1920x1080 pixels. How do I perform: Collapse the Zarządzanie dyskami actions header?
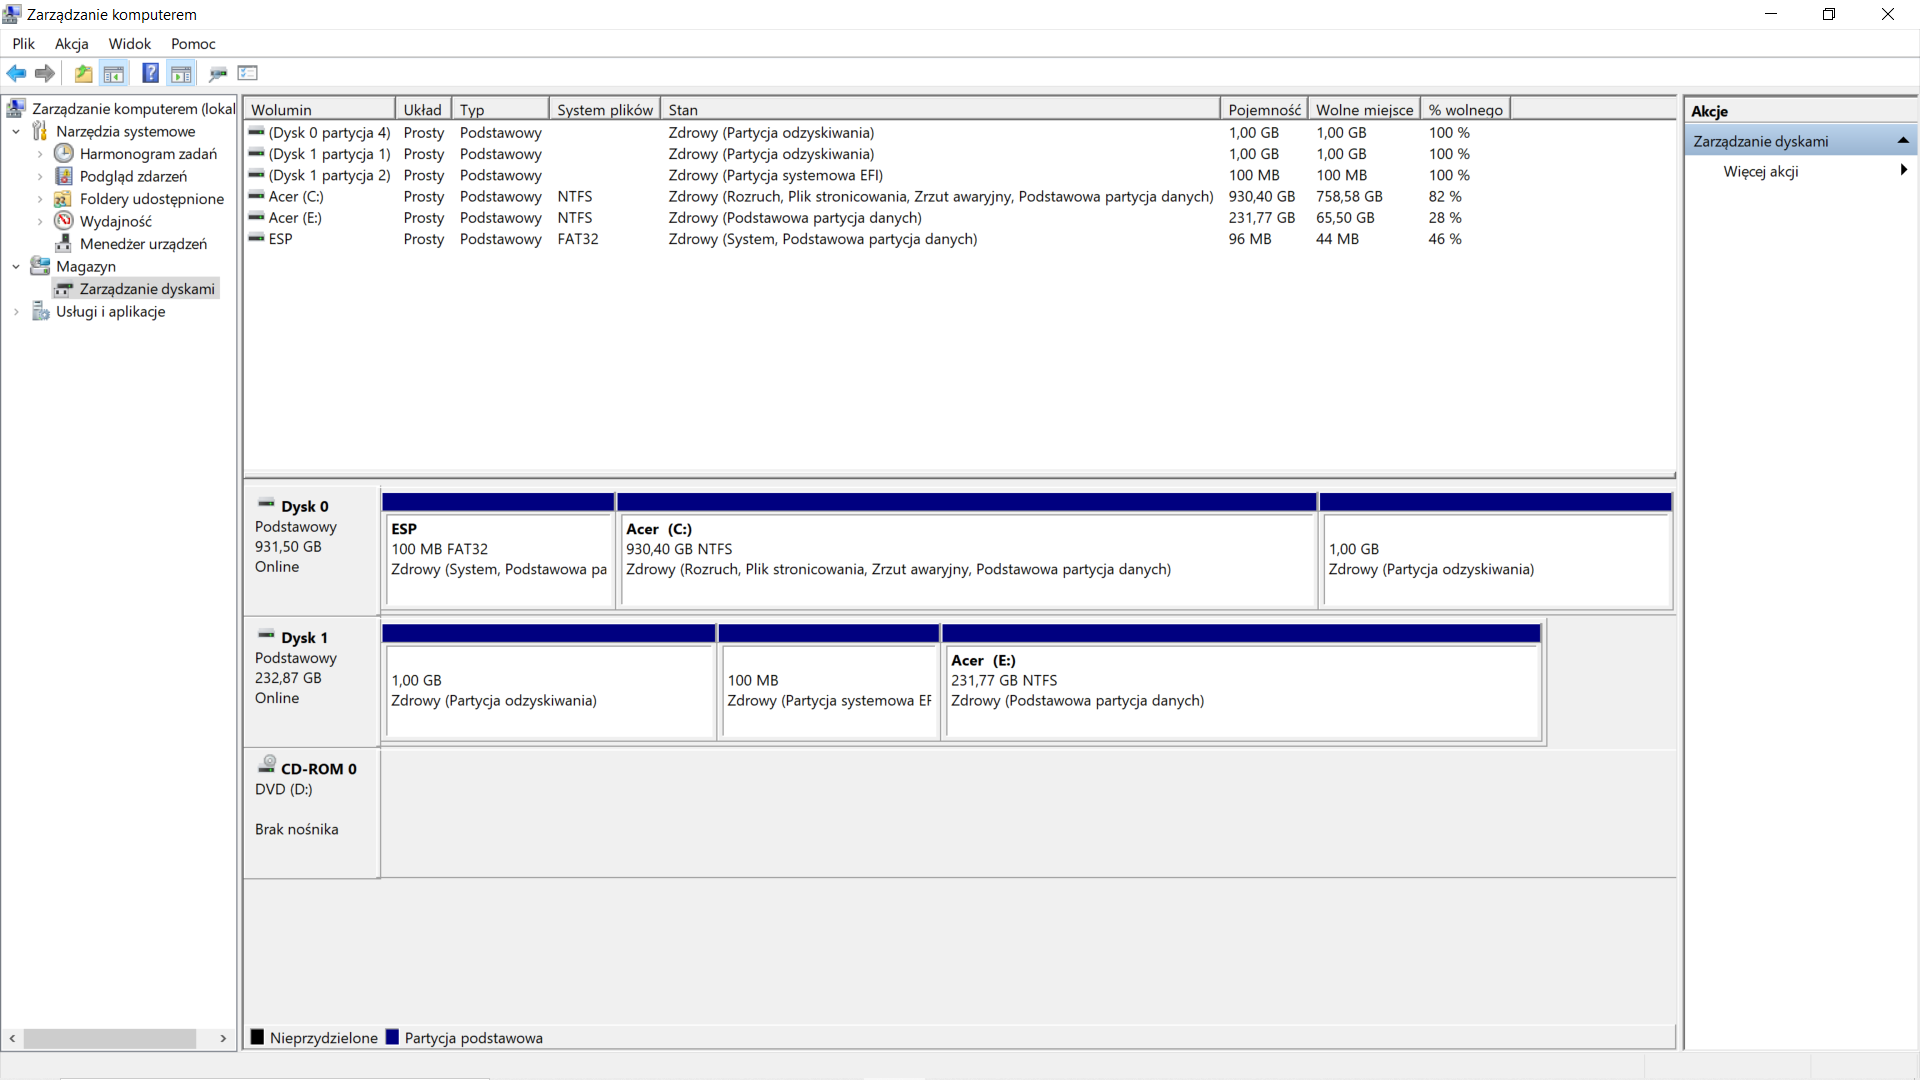[x=1904, y=140]
